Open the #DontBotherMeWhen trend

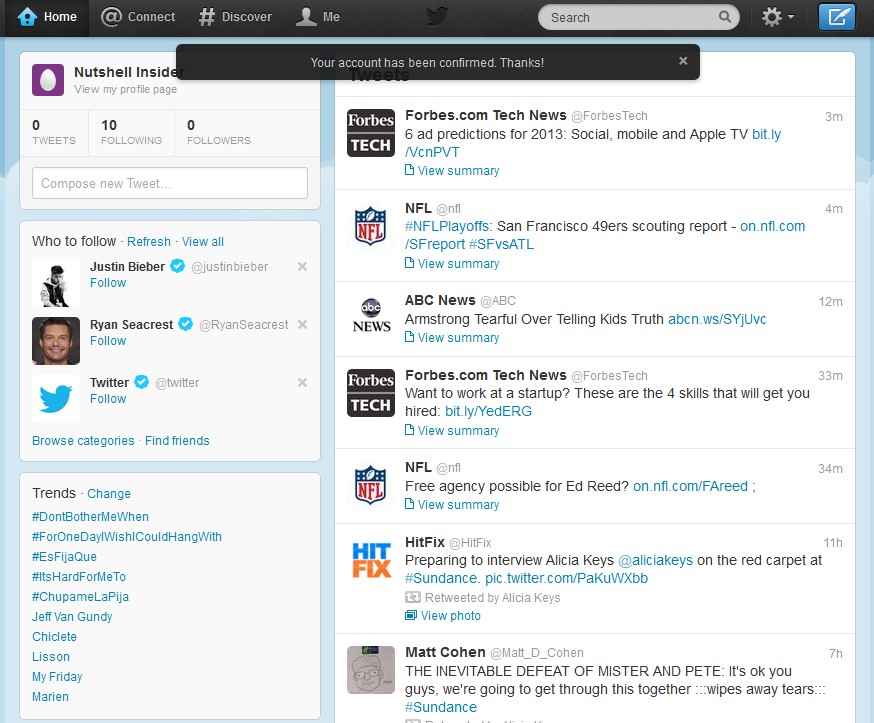click(90, 517)
